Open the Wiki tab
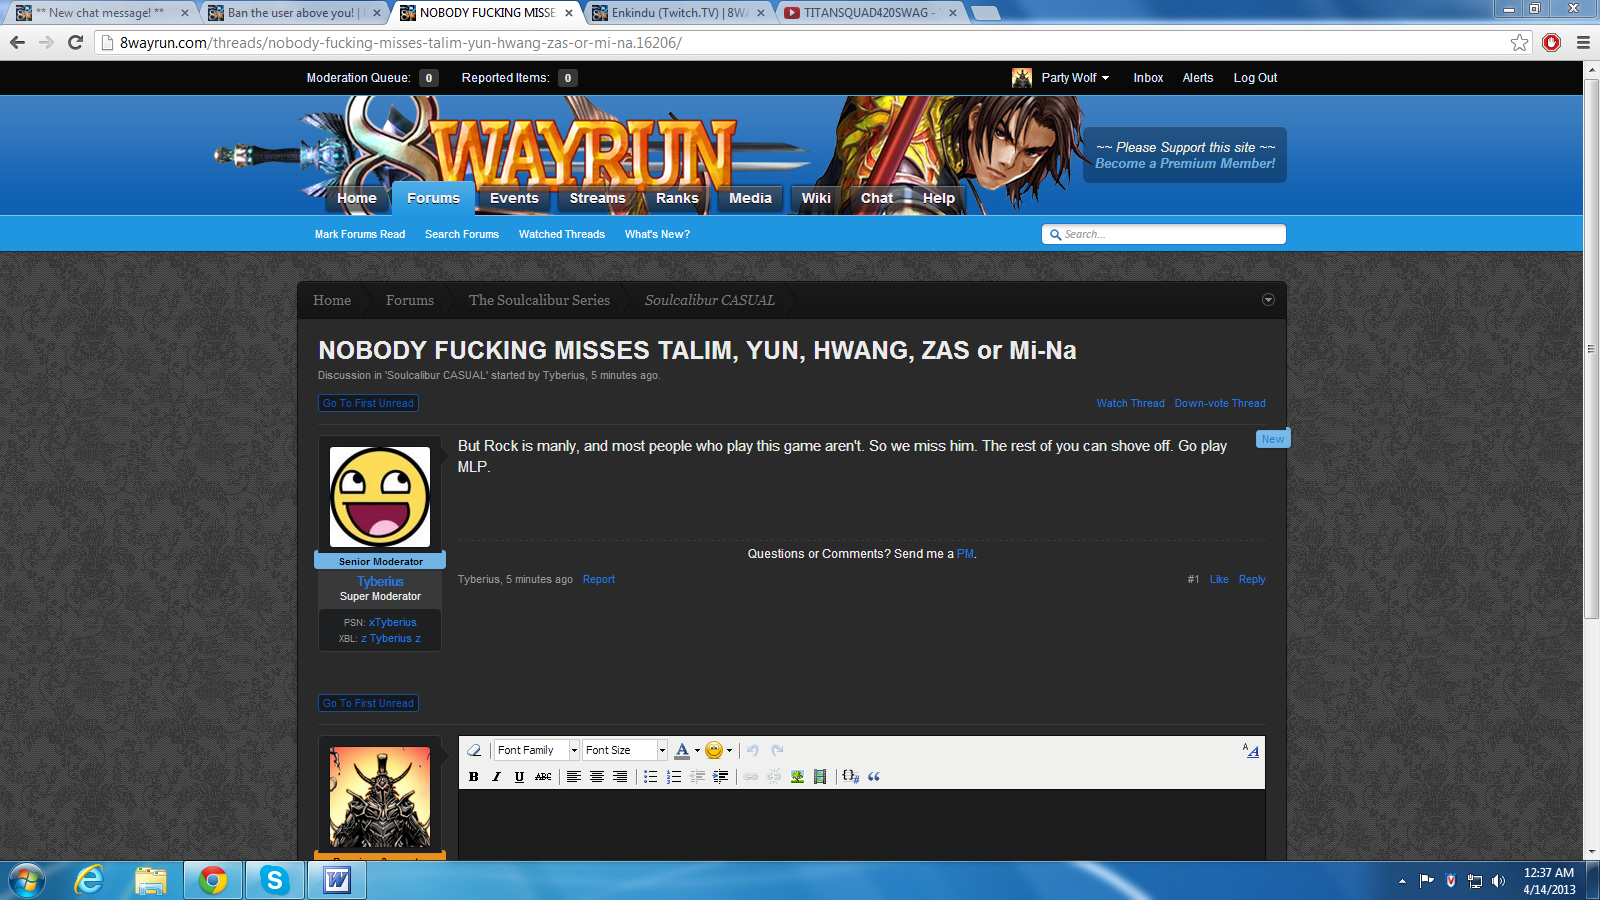Screen dimensions: 1600x900 [816, 198]
